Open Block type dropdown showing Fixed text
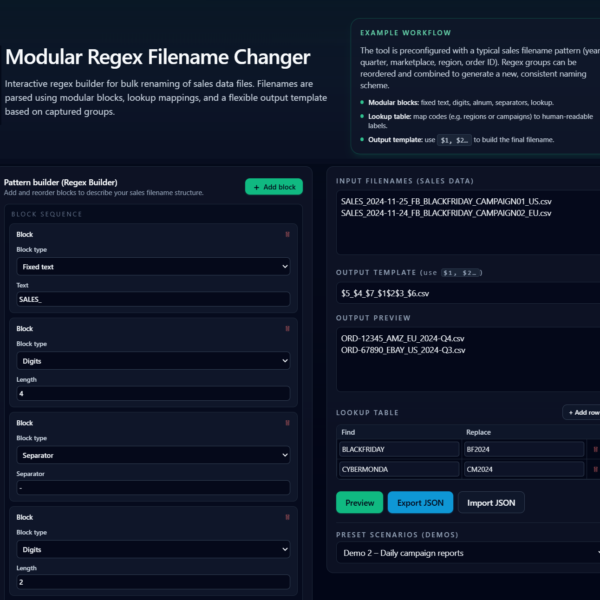This screenshot has width=600, height=600. 154,267
